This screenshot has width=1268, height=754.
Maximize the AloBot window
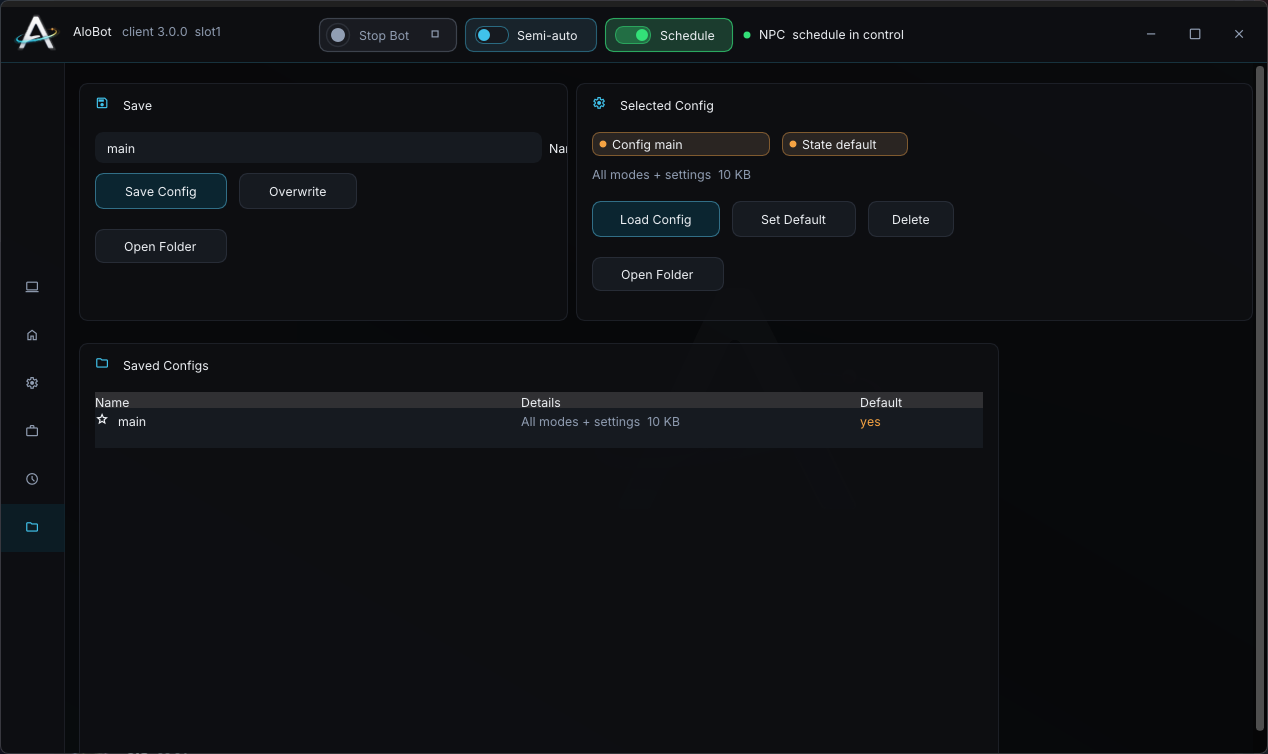pos(1195,34)
